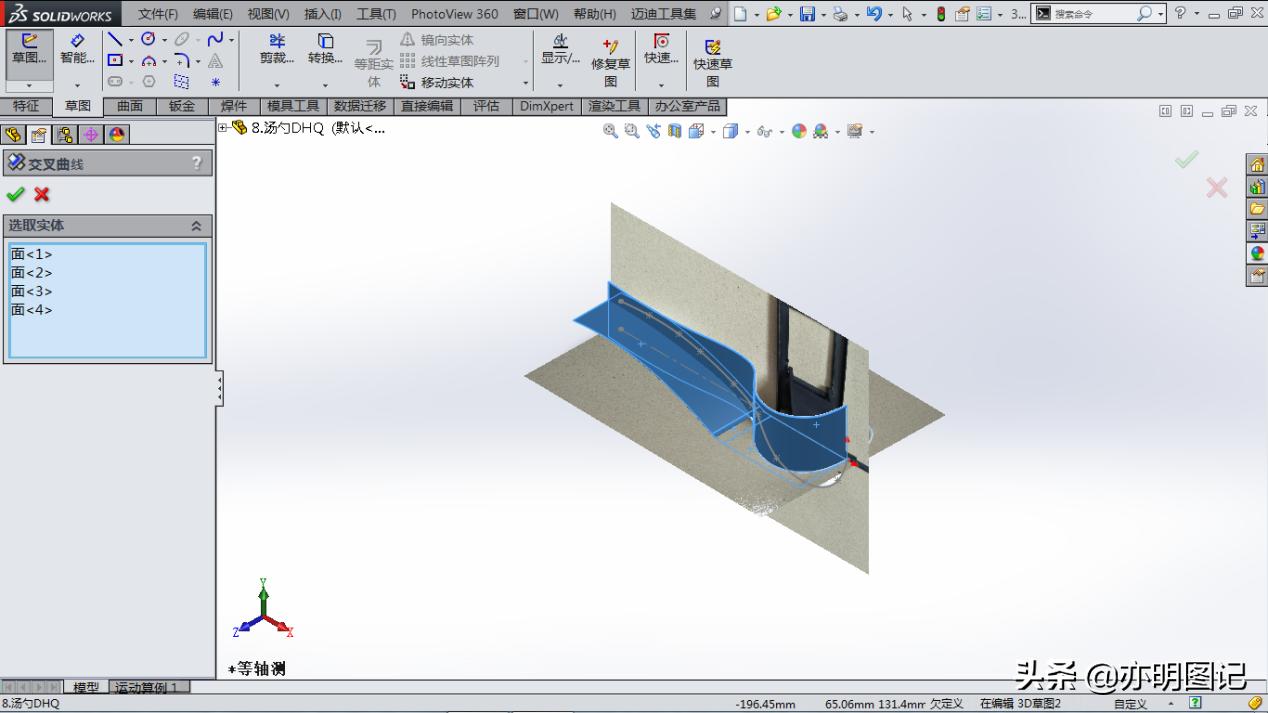Click the Zoom to Fit icon in heads-up toolbar
Viewport: 1268px width, 713px height.
tap(611, 131)
